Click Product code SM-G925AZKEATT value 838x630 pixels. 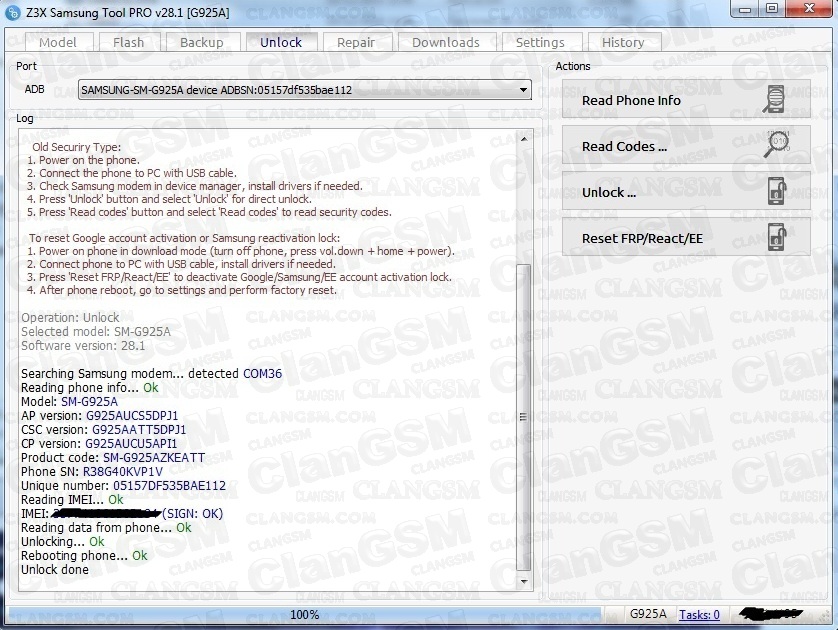(154, 457)
